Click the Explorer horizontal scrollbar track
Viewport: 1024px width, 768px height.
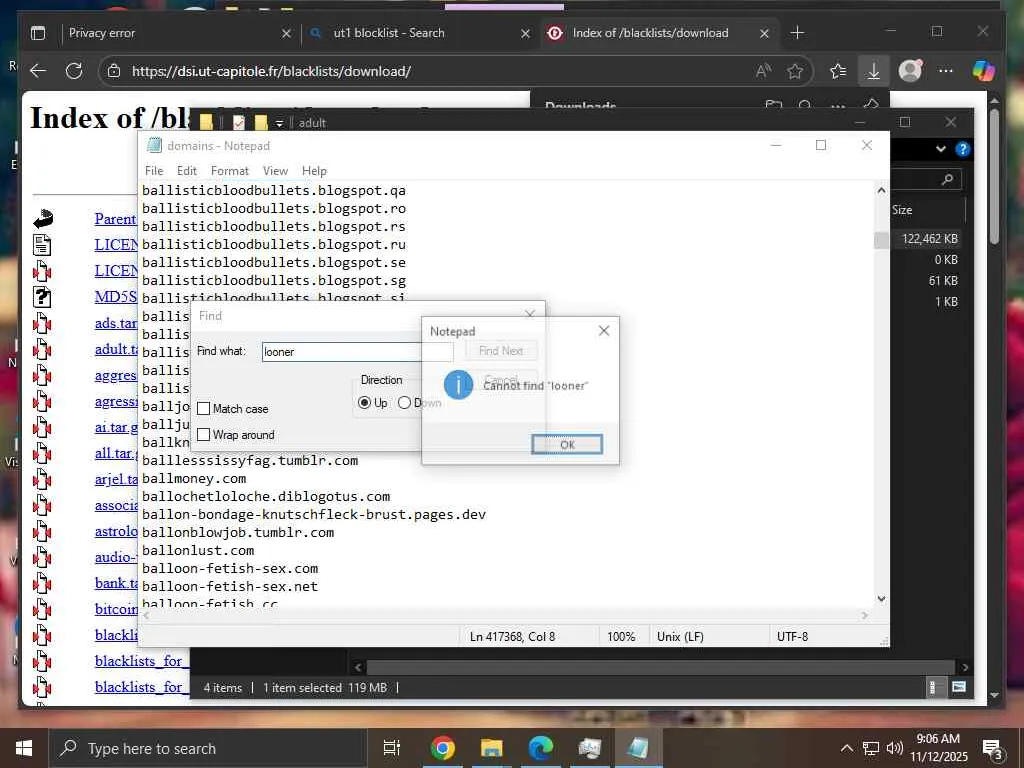[x=660, y=667]
